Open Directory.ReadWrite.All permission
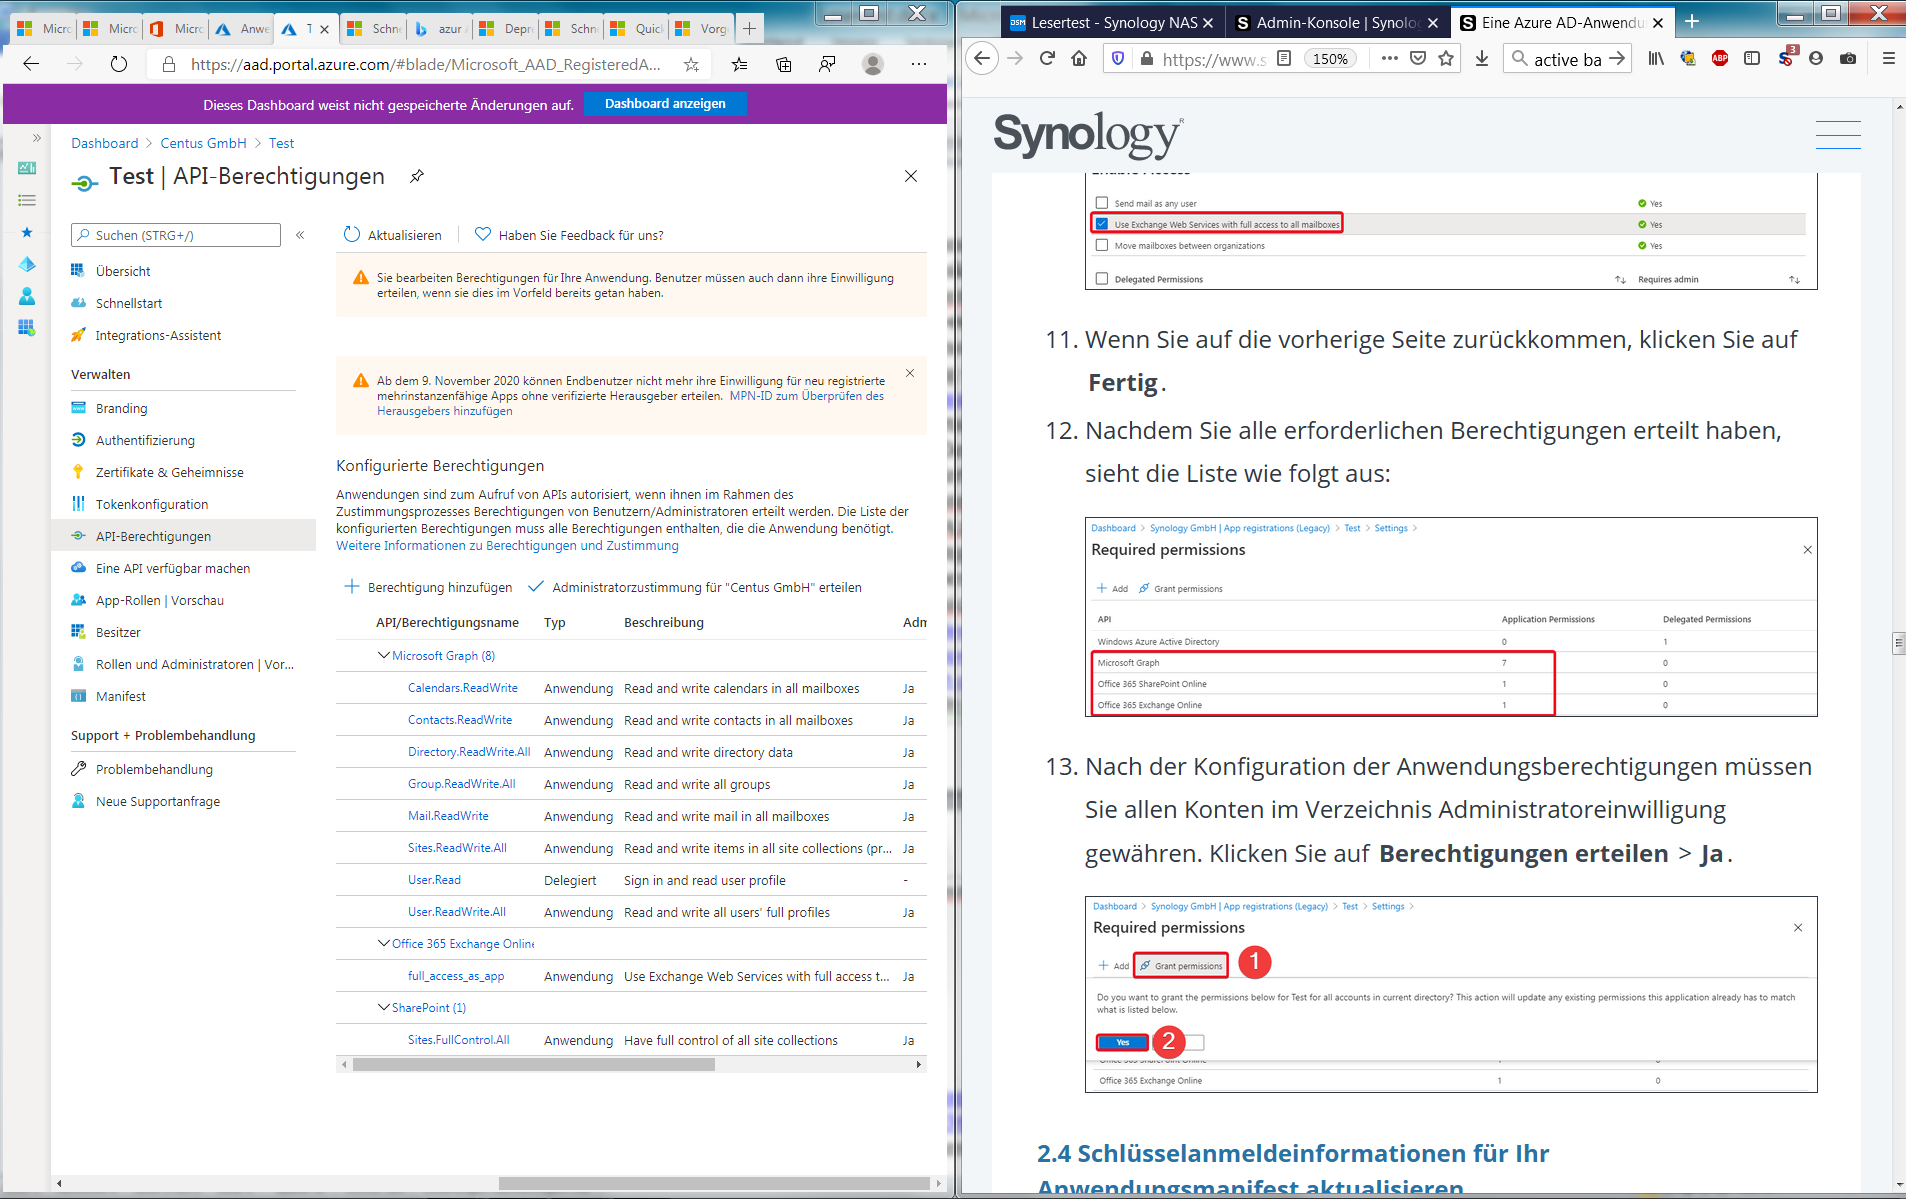Viewport: 1906px width, 1199px height. point(469,752)
